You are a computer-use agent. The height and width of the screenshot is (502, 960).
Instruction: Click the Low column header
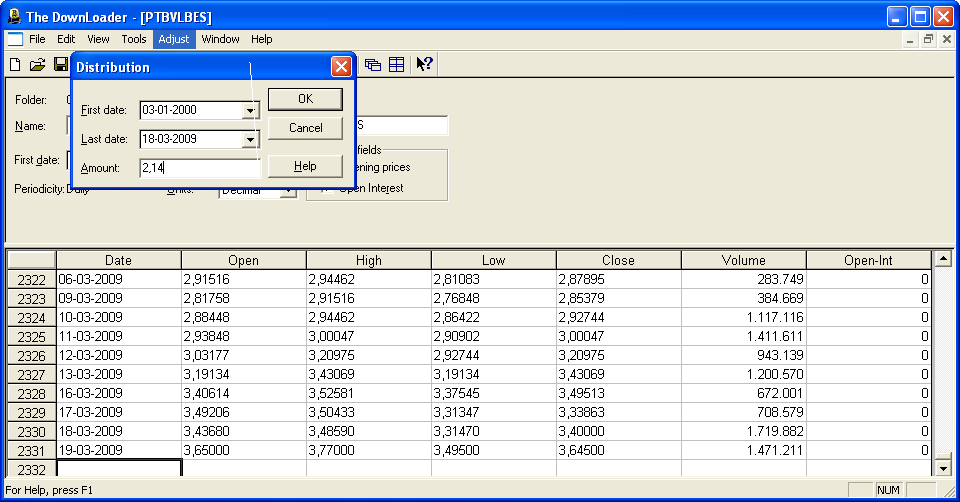[493, 260]
